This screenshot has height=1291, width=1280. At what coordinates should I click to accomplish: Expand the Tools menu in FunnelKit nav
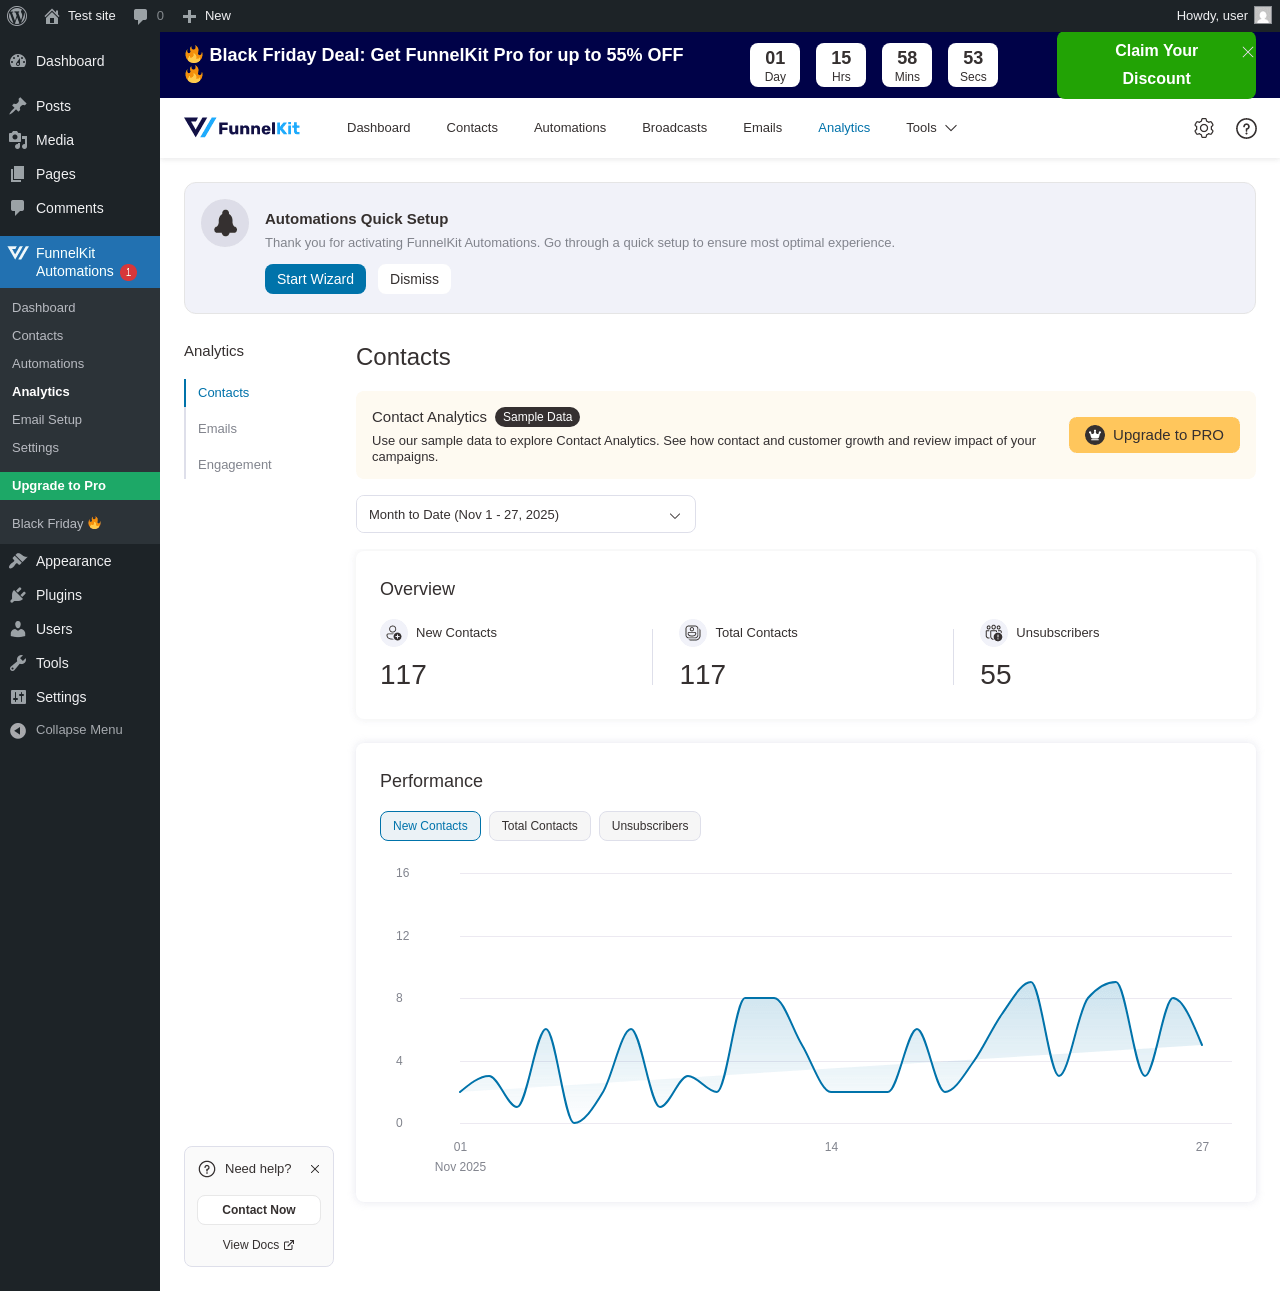pyautogui.click(x=931, y=128)
